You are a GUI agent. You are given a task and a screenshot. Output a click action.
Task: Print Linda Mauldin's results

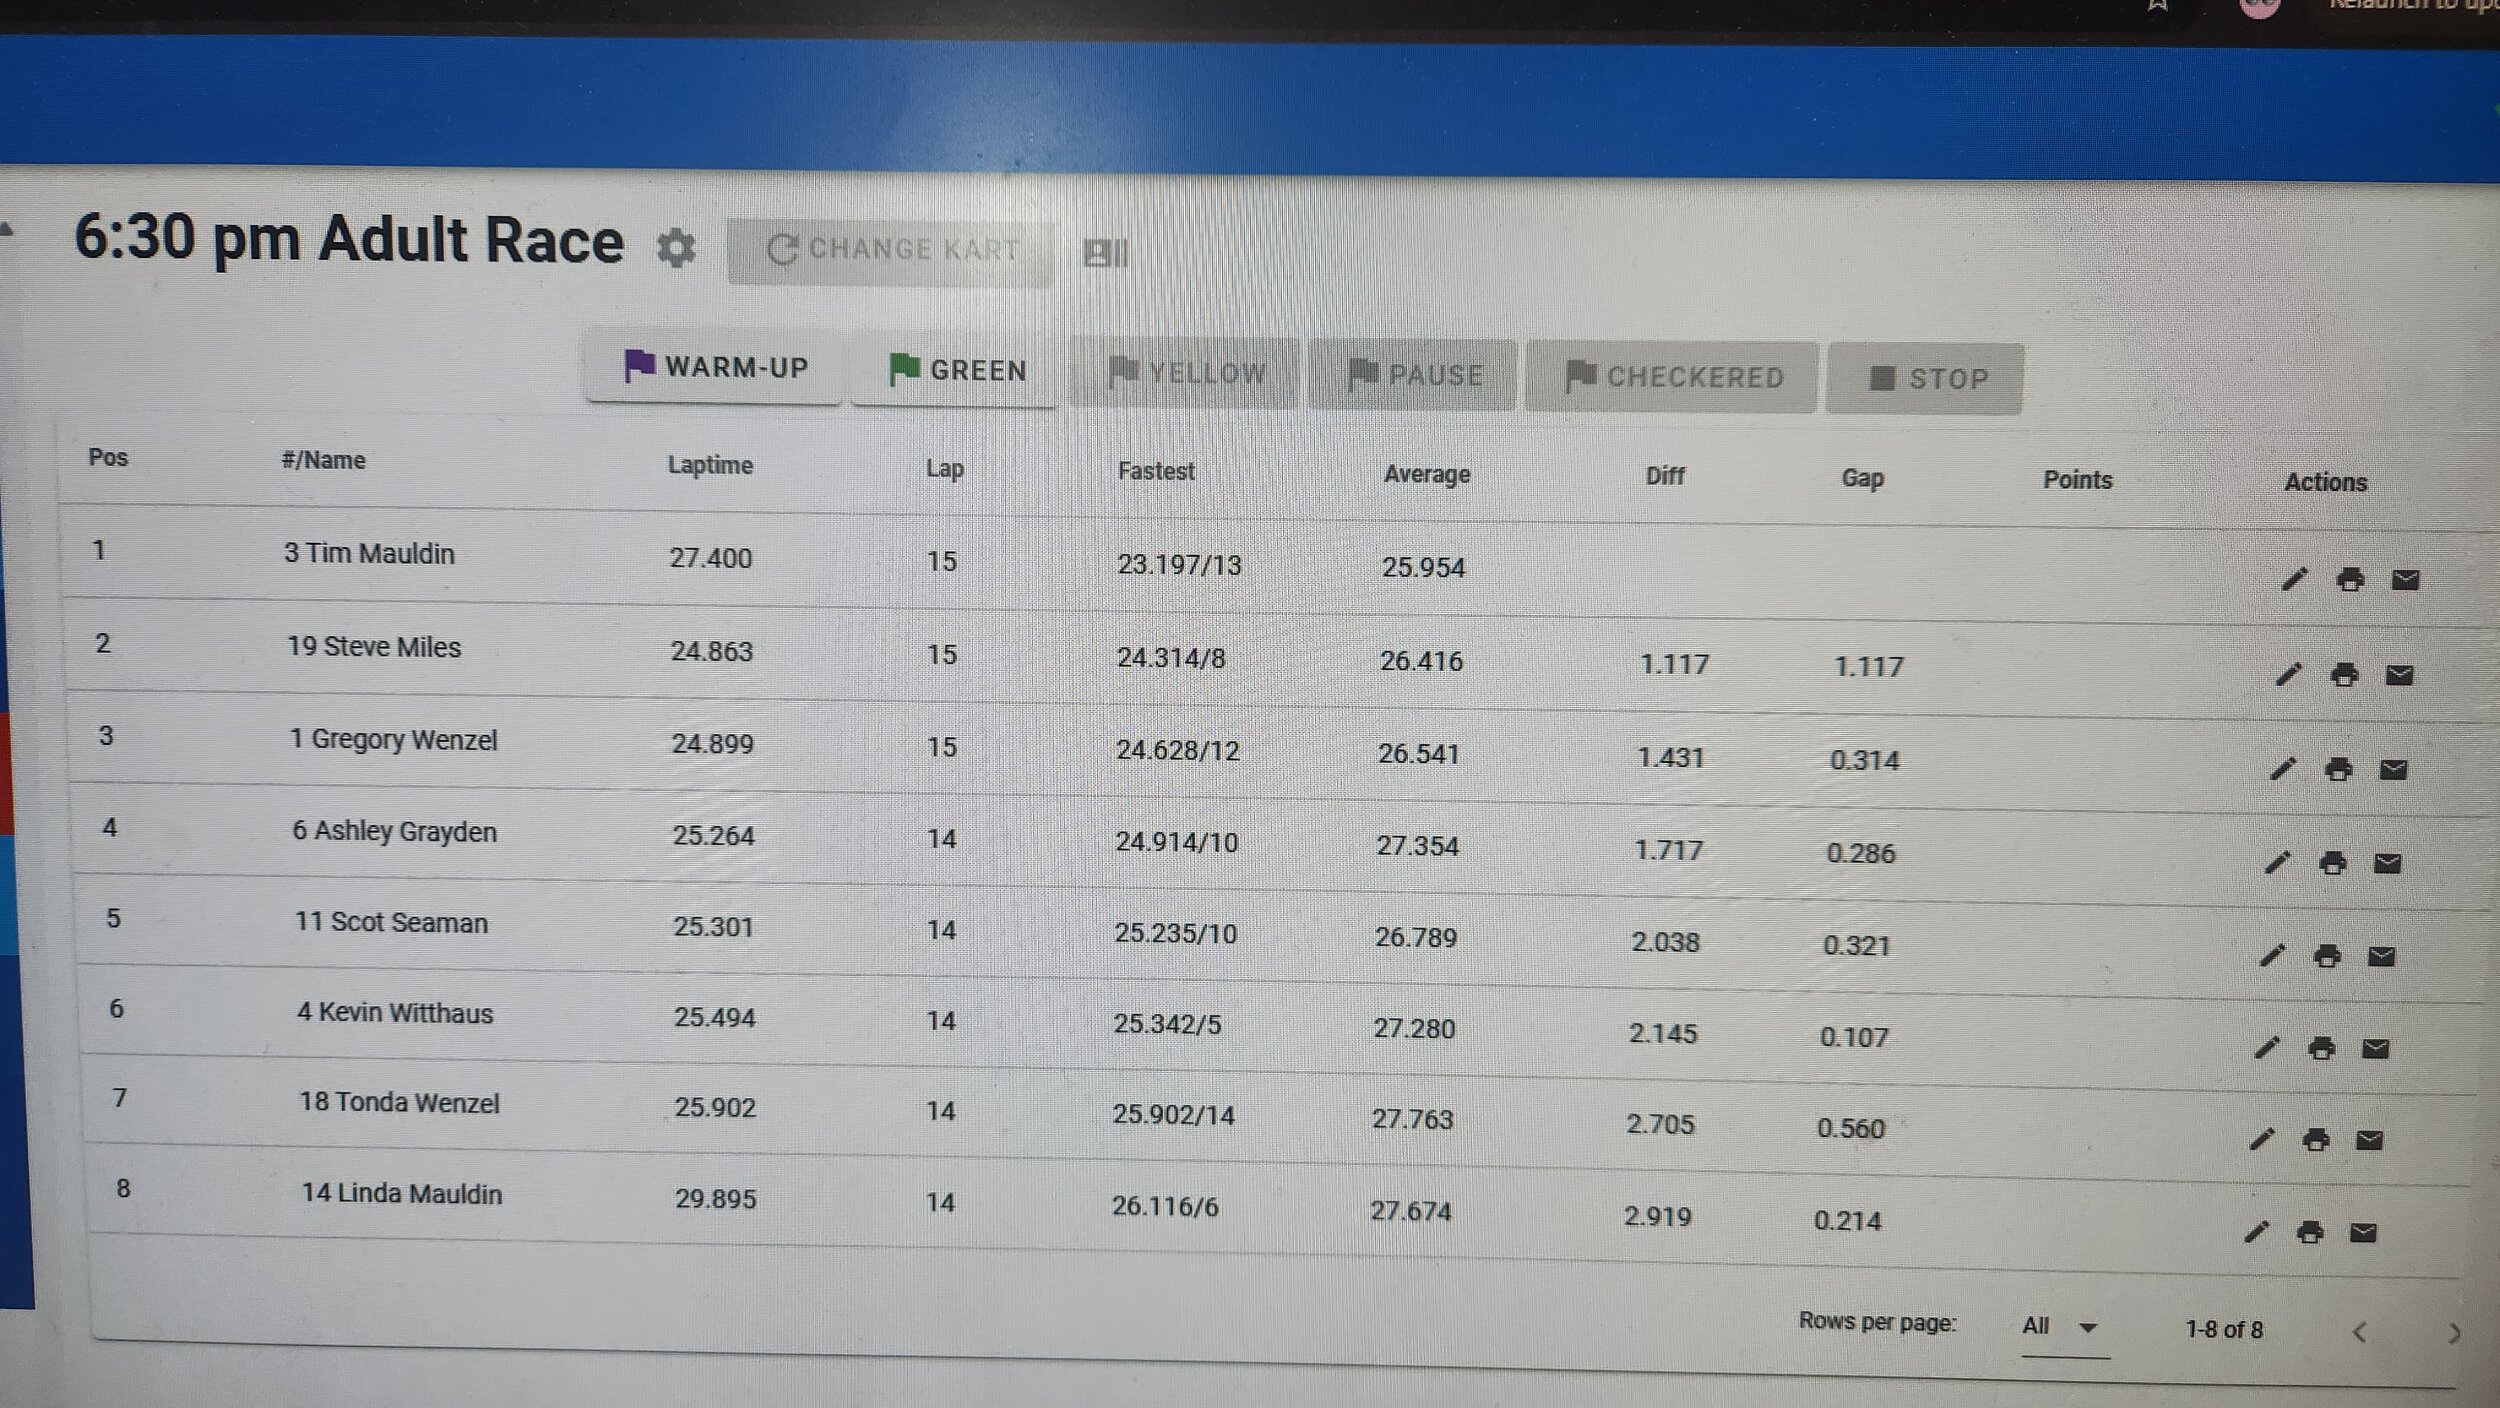pos(2309,1232)
